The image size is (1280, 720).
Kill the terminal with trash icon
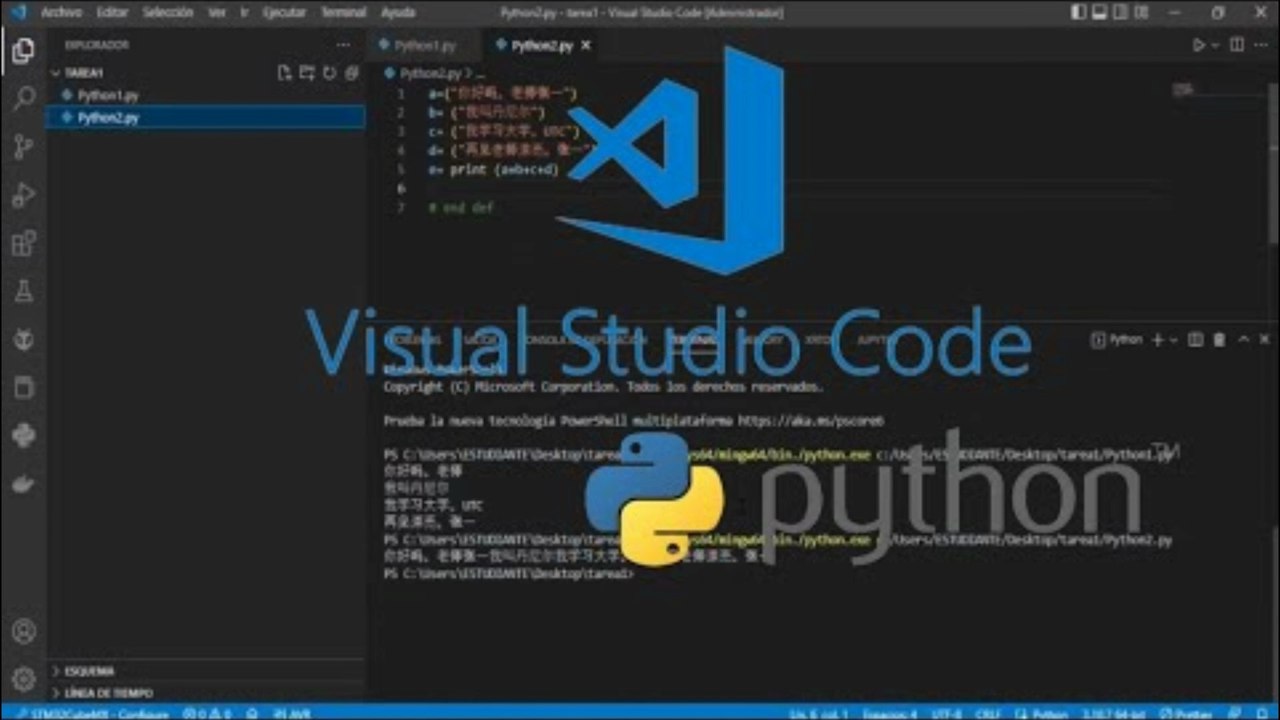[1219, 340]
